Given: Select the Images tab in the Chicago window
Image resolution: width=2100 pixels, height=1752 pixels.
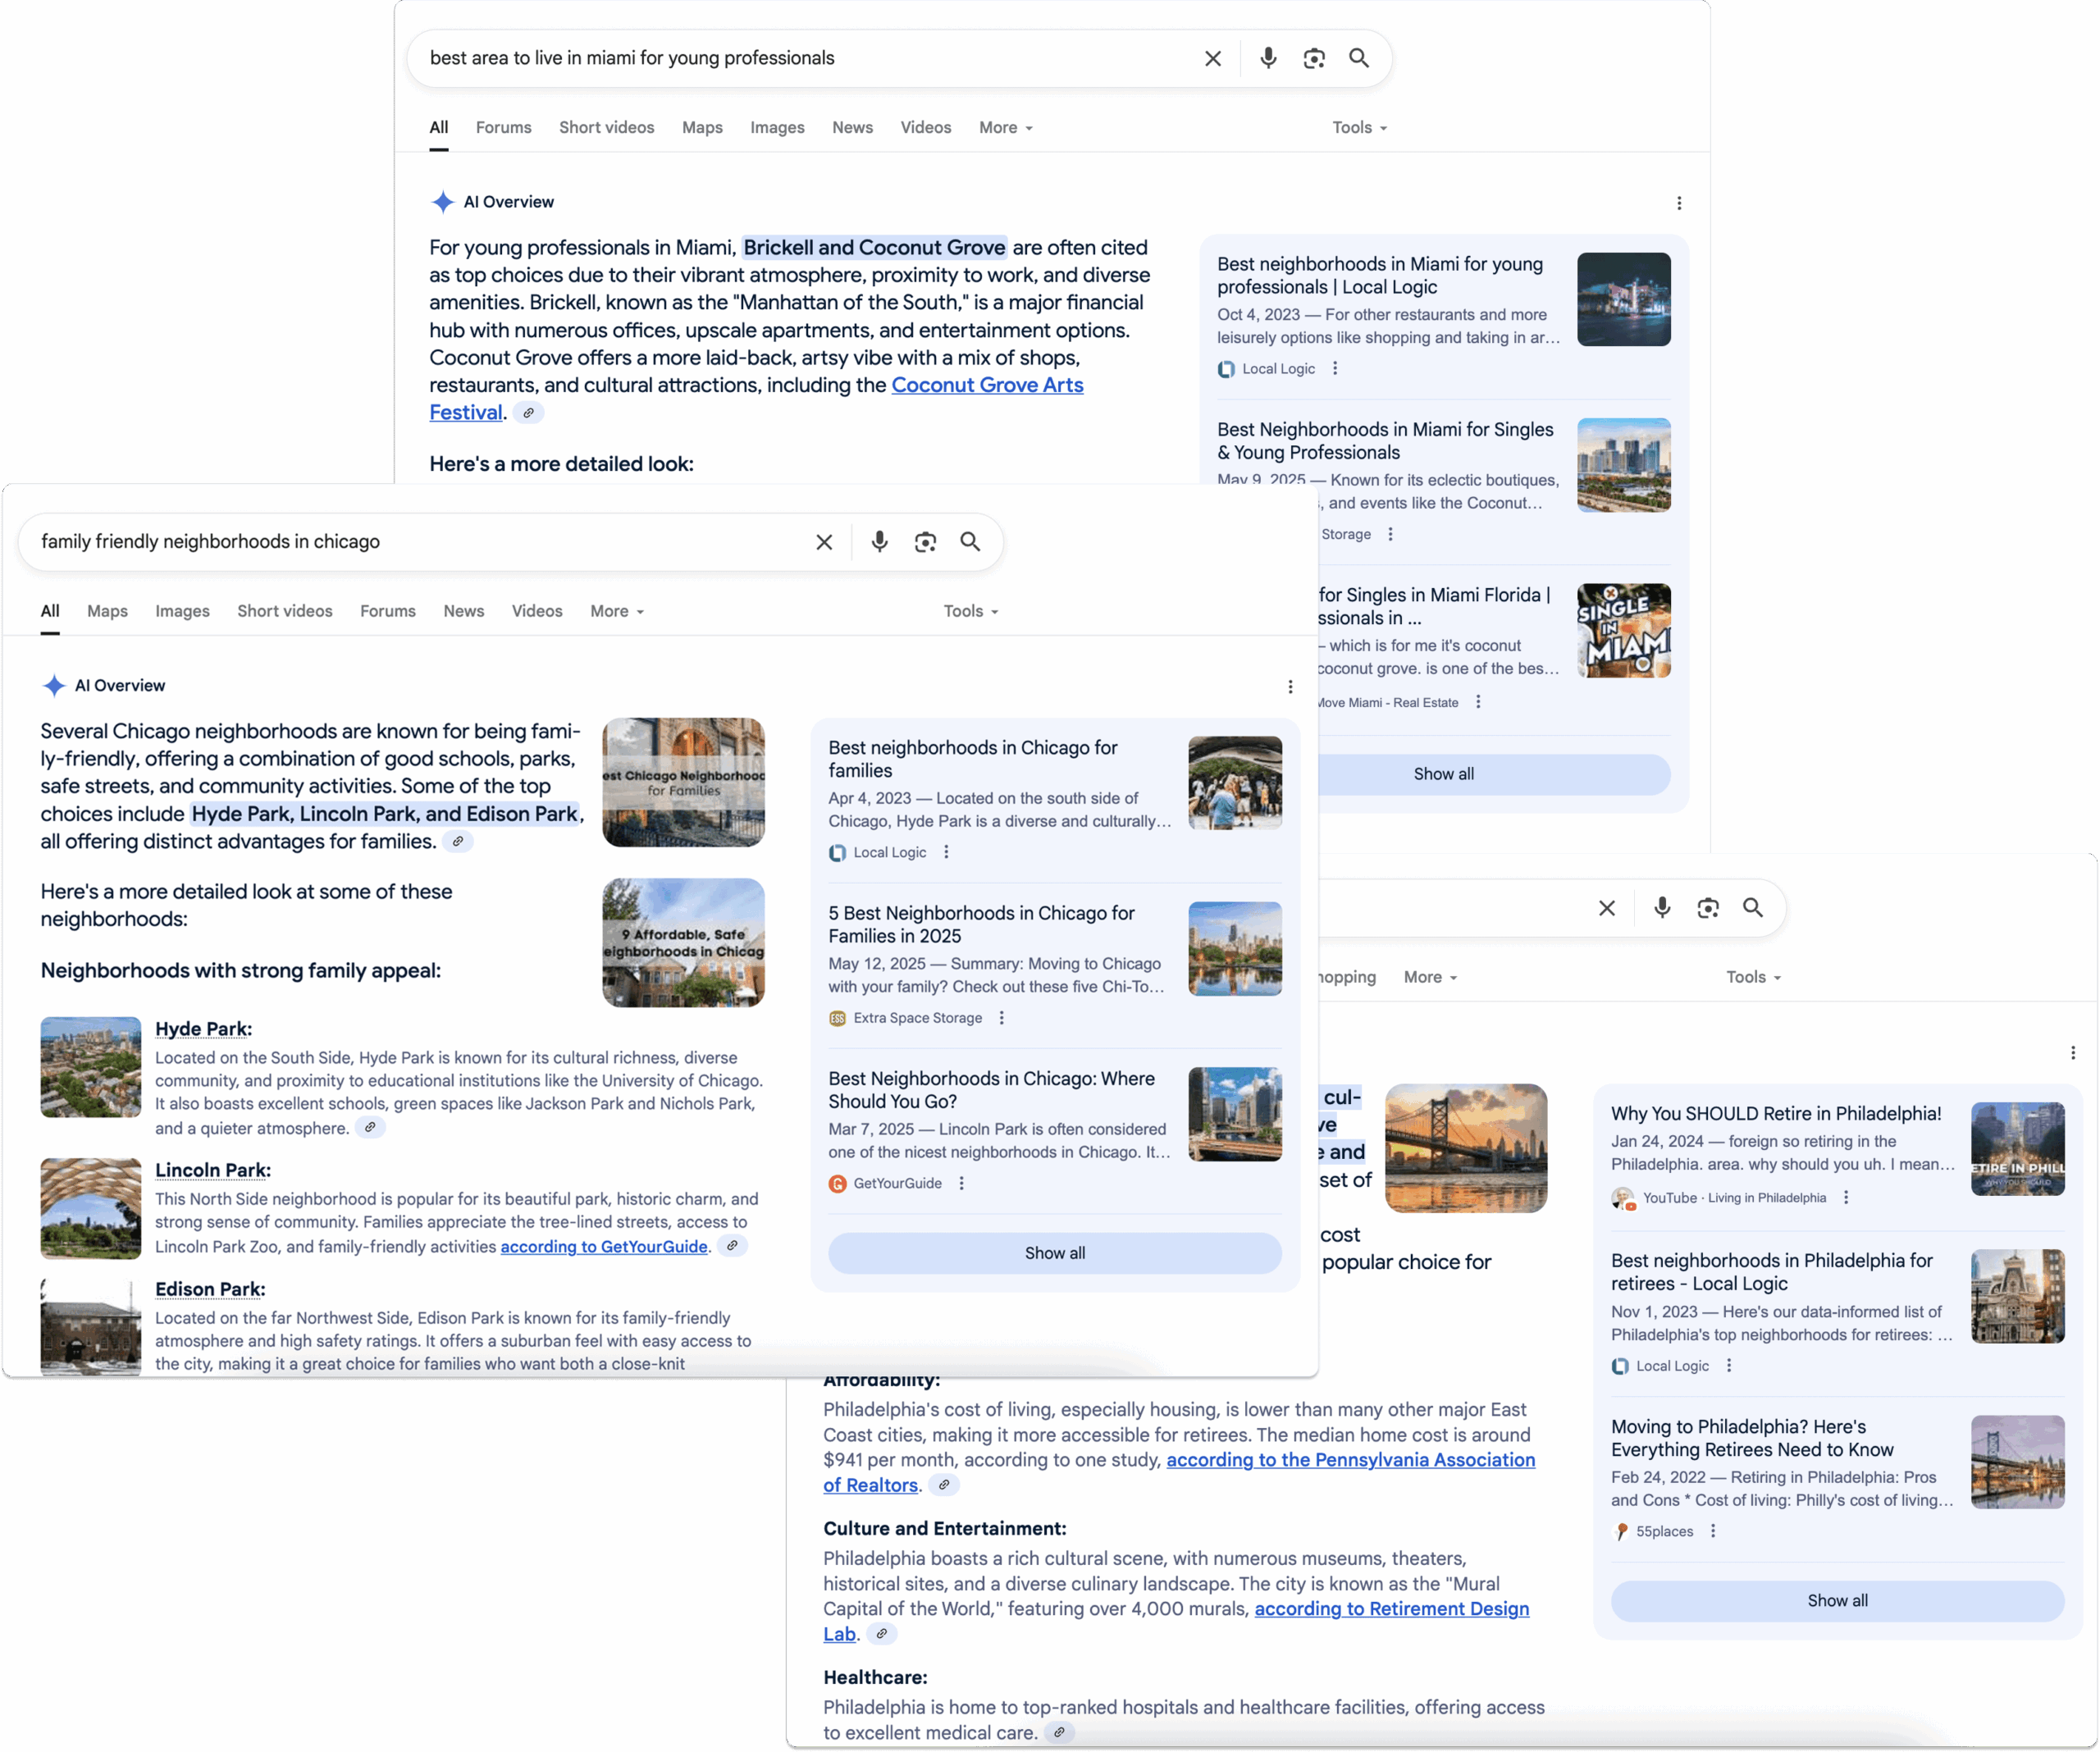Looking at the screenshot, I should coord(182,611).
